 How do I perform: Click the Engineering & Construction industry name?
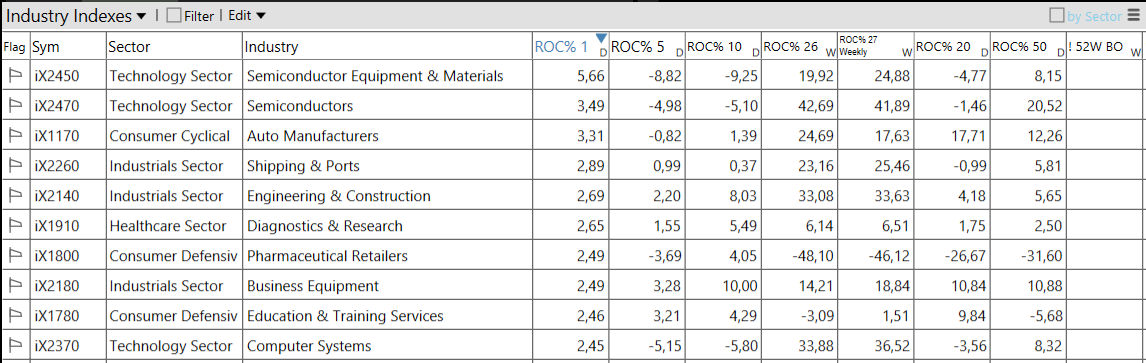point(338,196)
